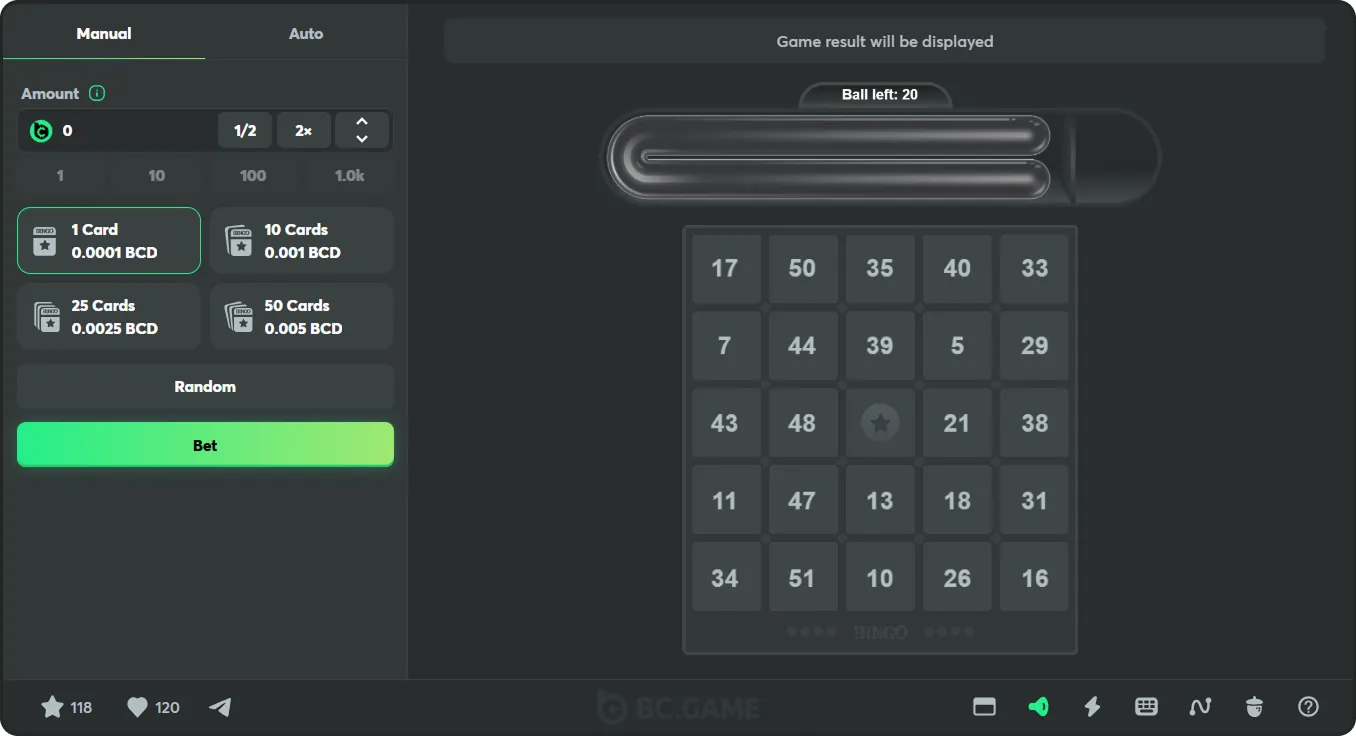Set the amount preset to 1.0k

click(350, 175)
